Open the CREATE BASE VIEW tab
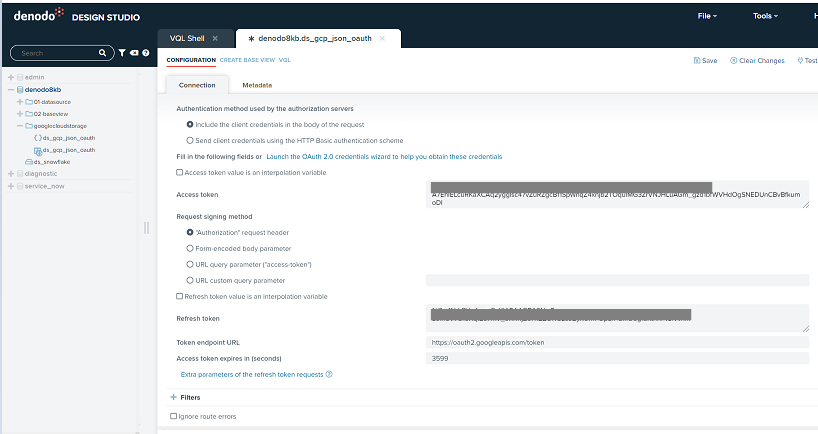 coord(247,60)
